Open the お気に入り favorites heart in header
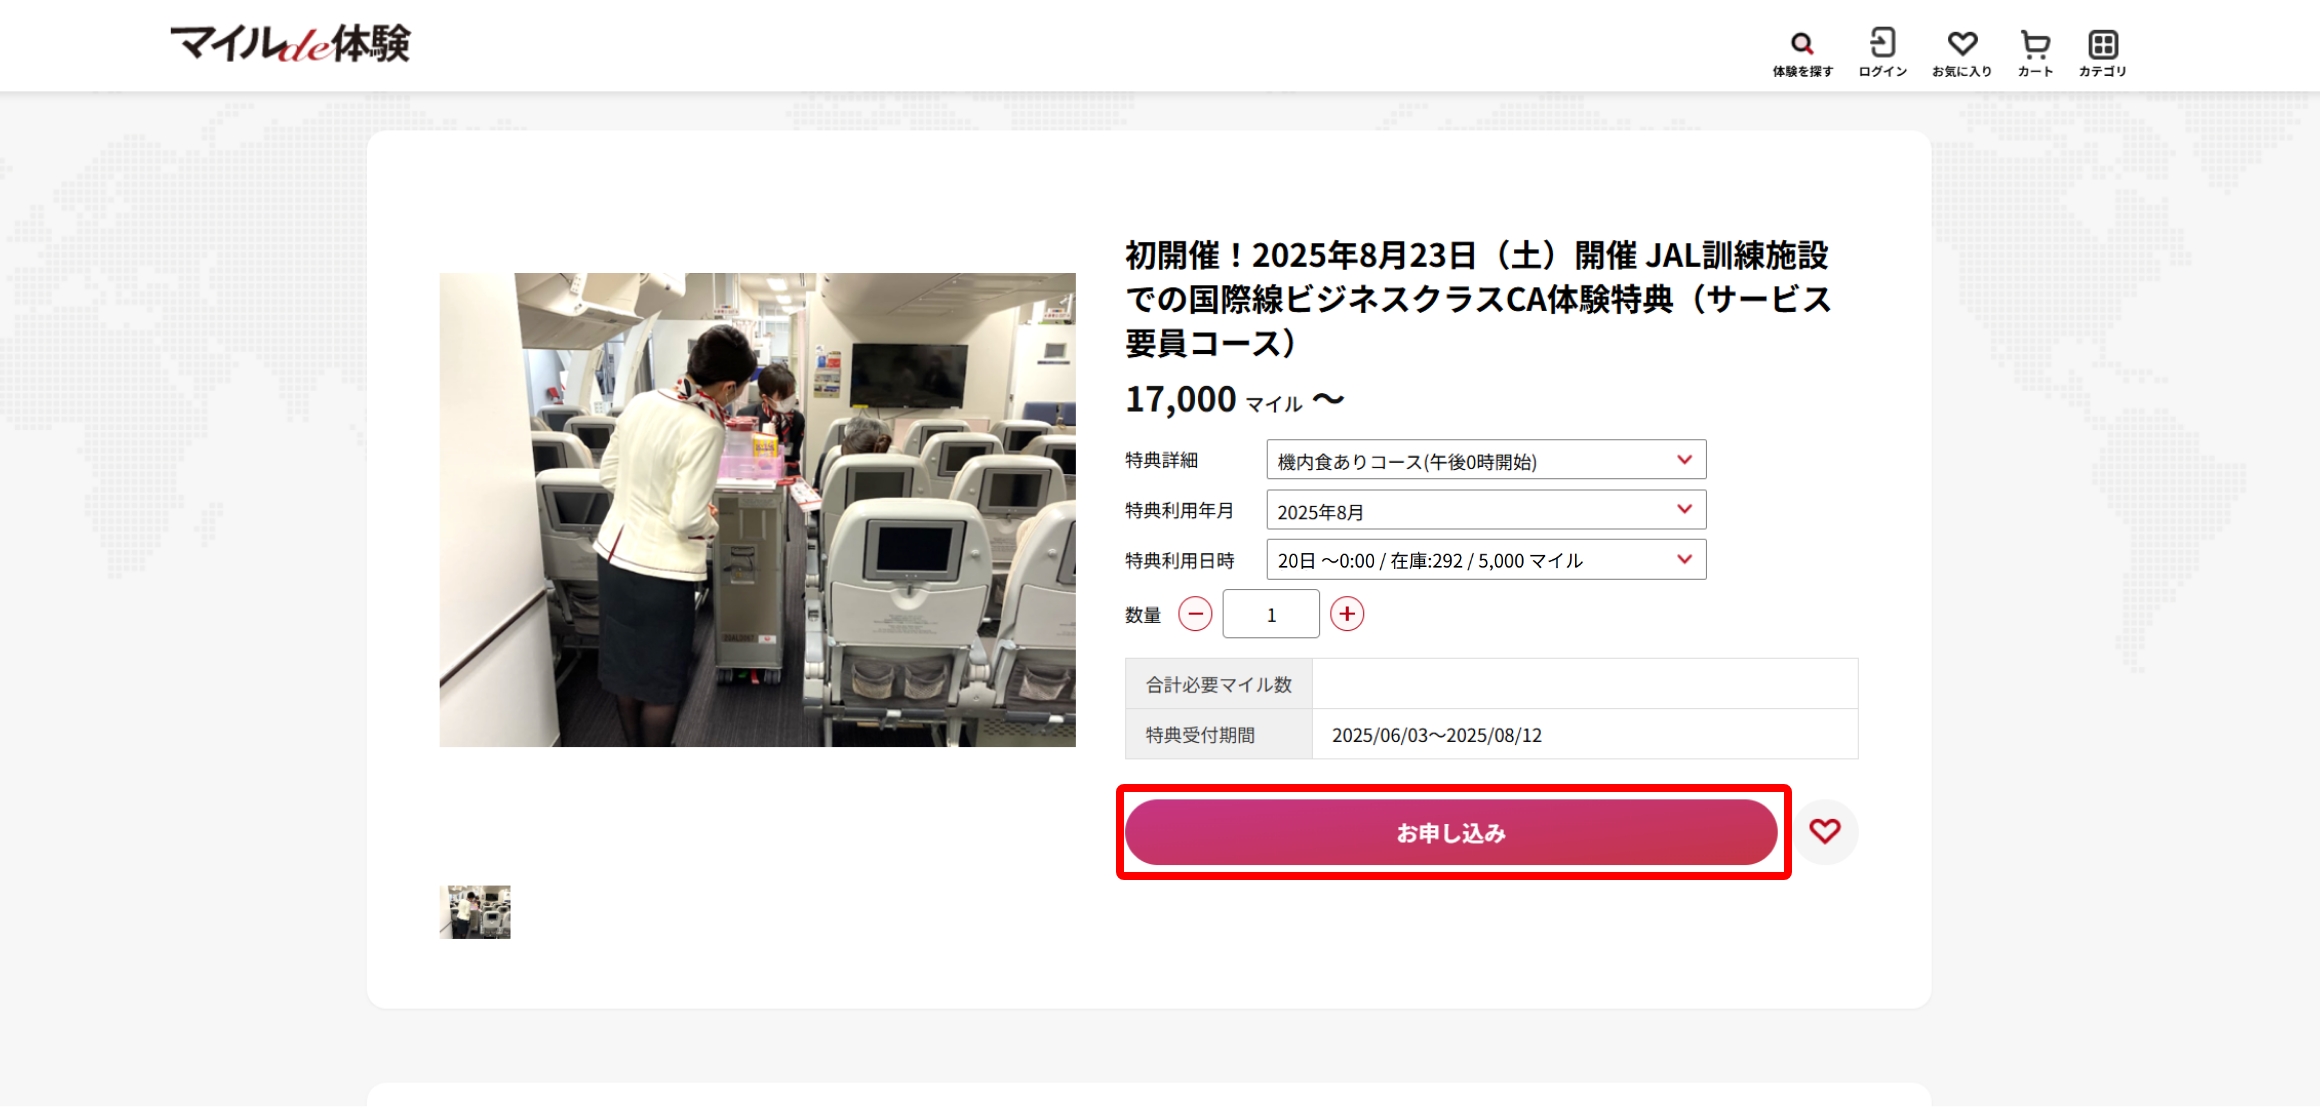2320x1108 pixels. click(1962, 52)
